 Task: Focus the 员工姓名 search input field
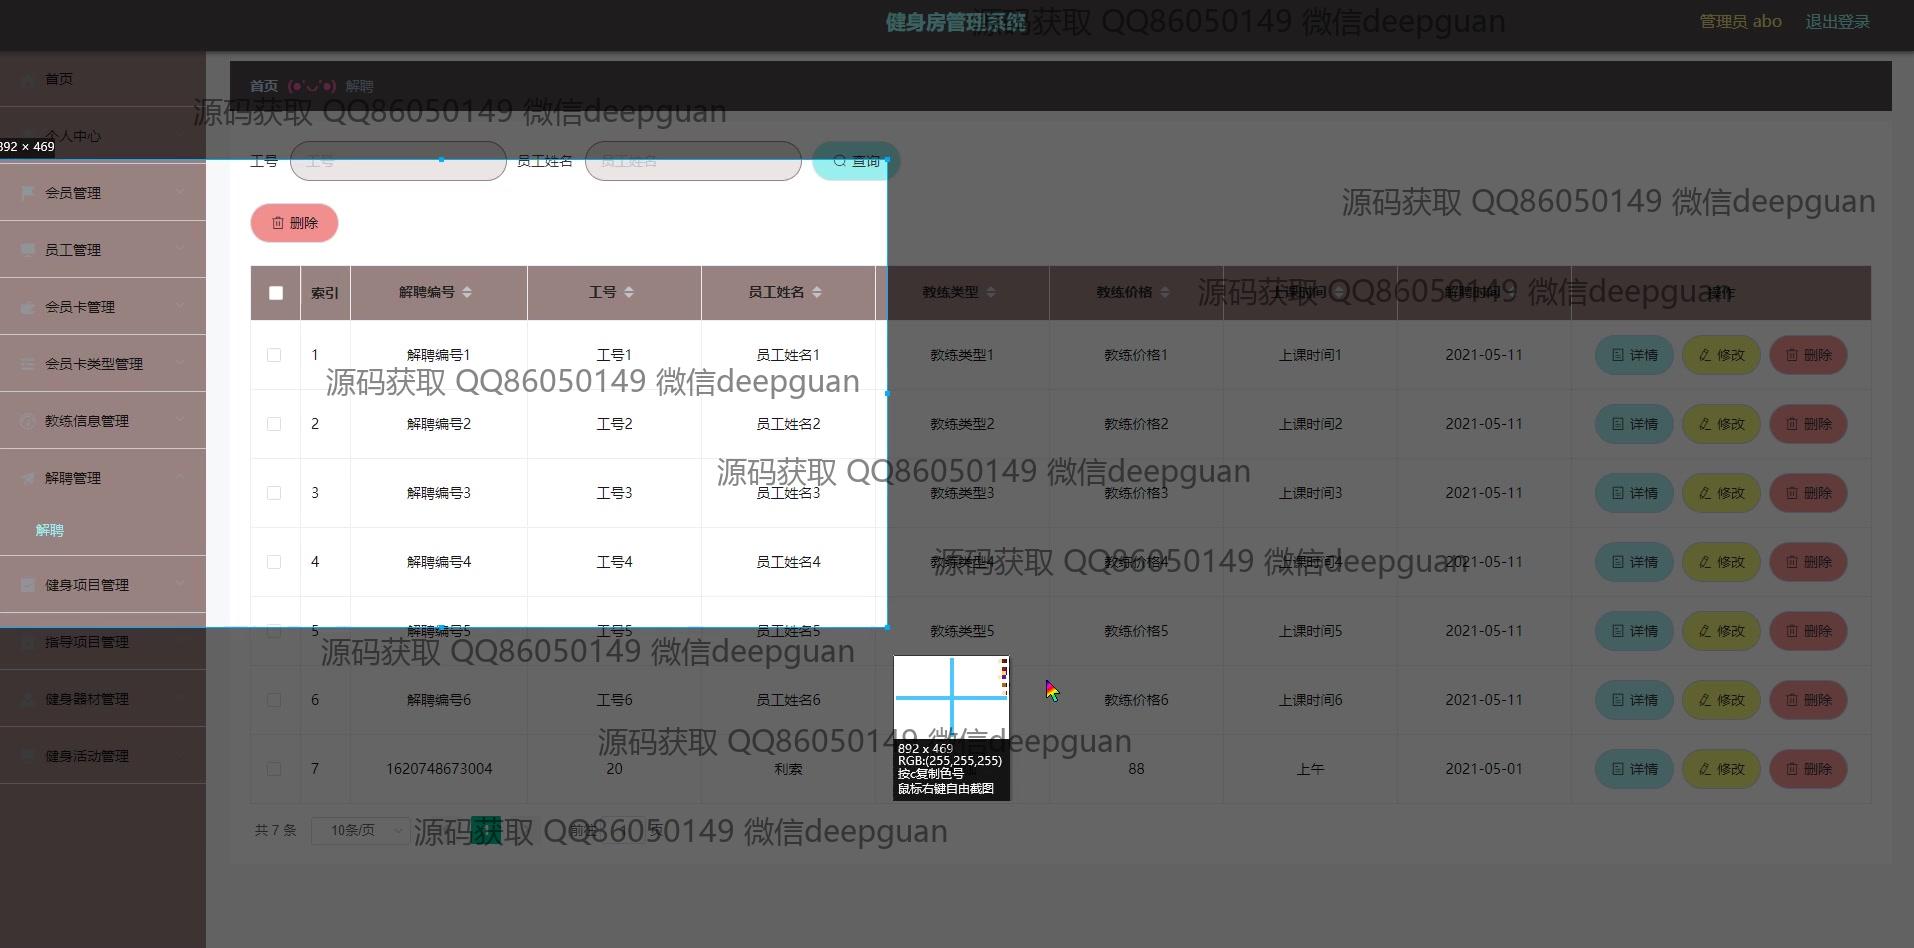pyautogui.click(x=693, y=161)
